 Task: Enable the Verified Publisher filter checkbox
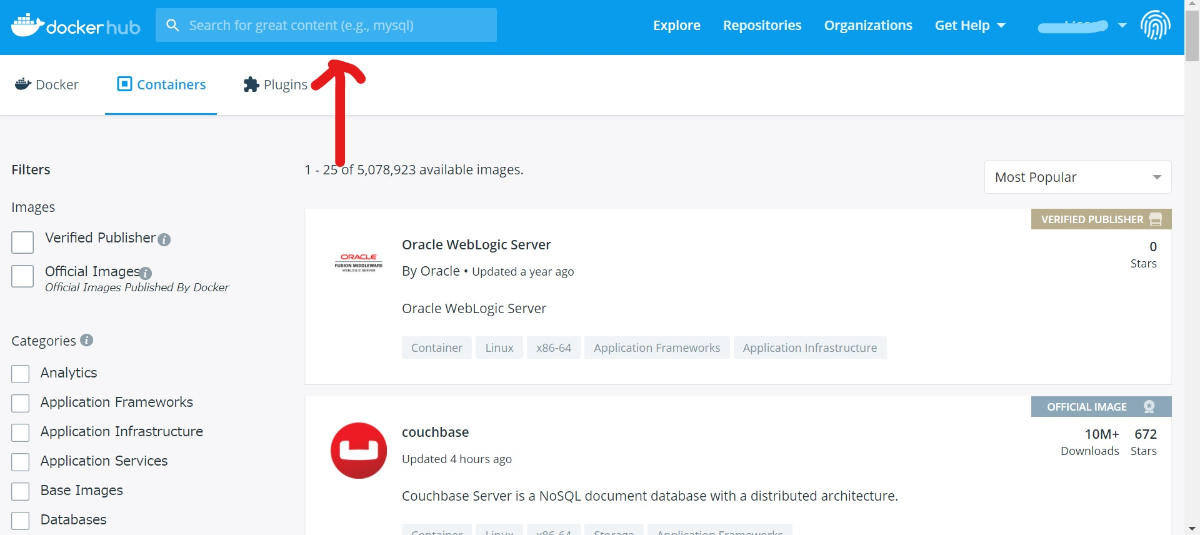[22, 242]
